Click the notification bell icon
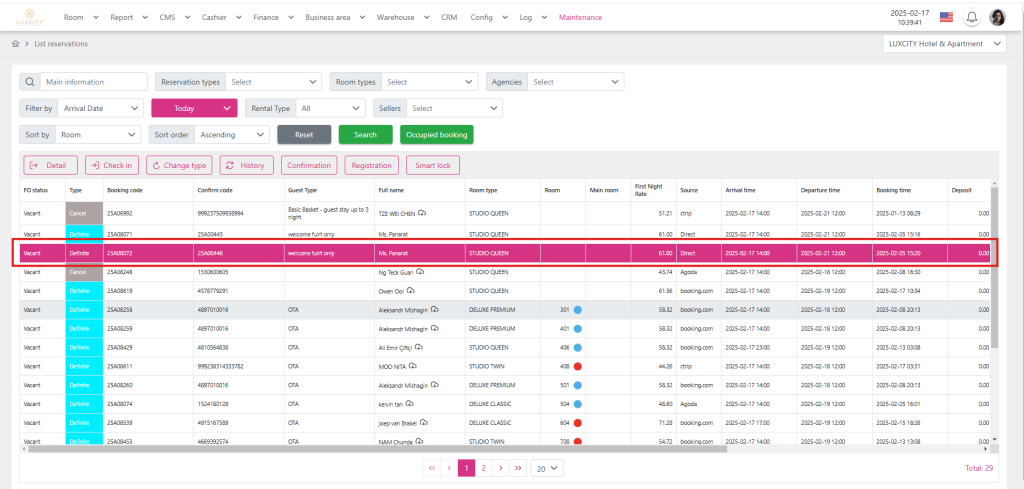The height and width of the screenshot is (489, 1024). click(971, 17)
